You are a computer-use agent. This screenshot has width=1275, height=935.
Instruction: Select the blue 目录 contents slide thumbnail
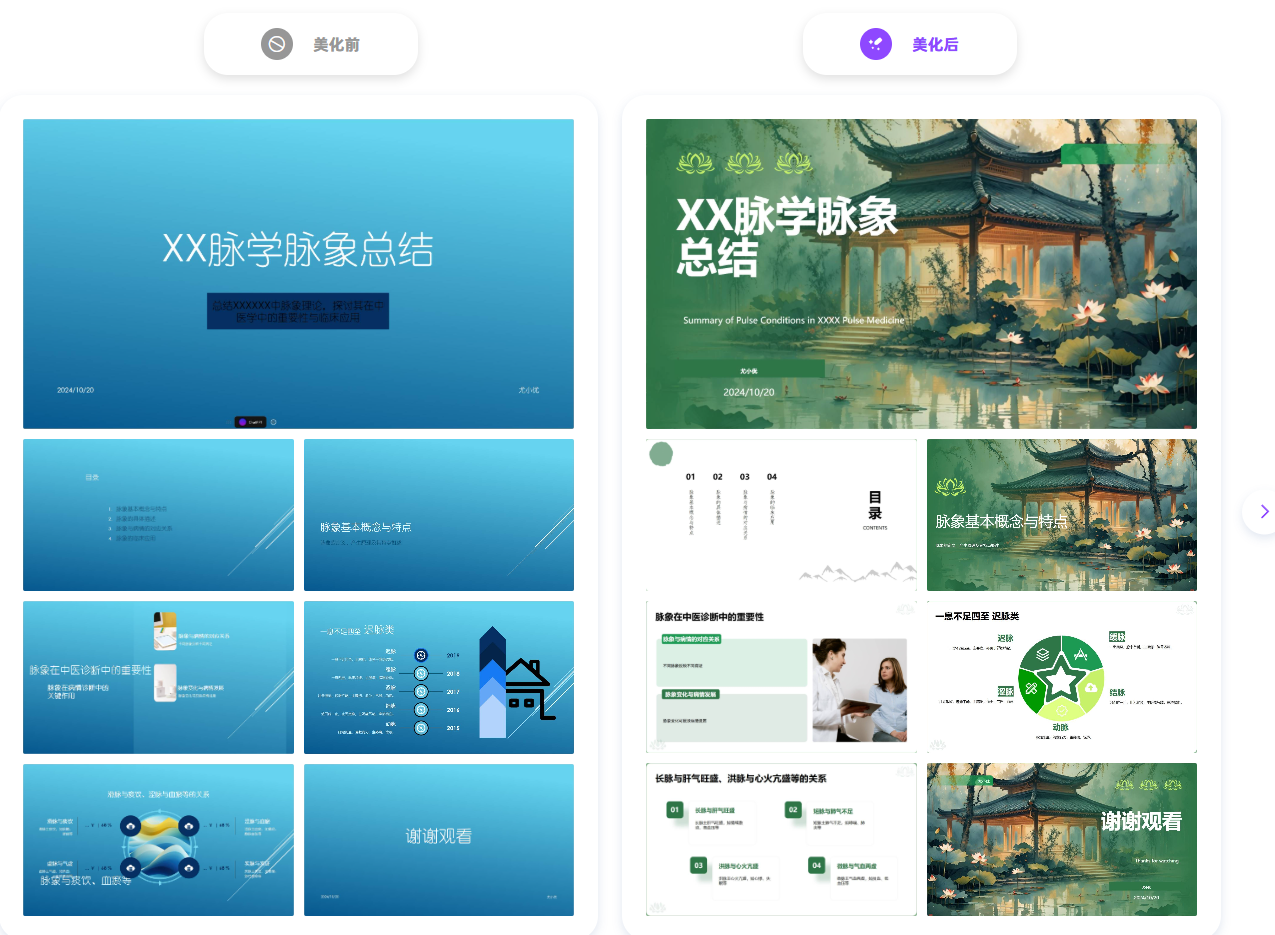(x=158, y=515)
